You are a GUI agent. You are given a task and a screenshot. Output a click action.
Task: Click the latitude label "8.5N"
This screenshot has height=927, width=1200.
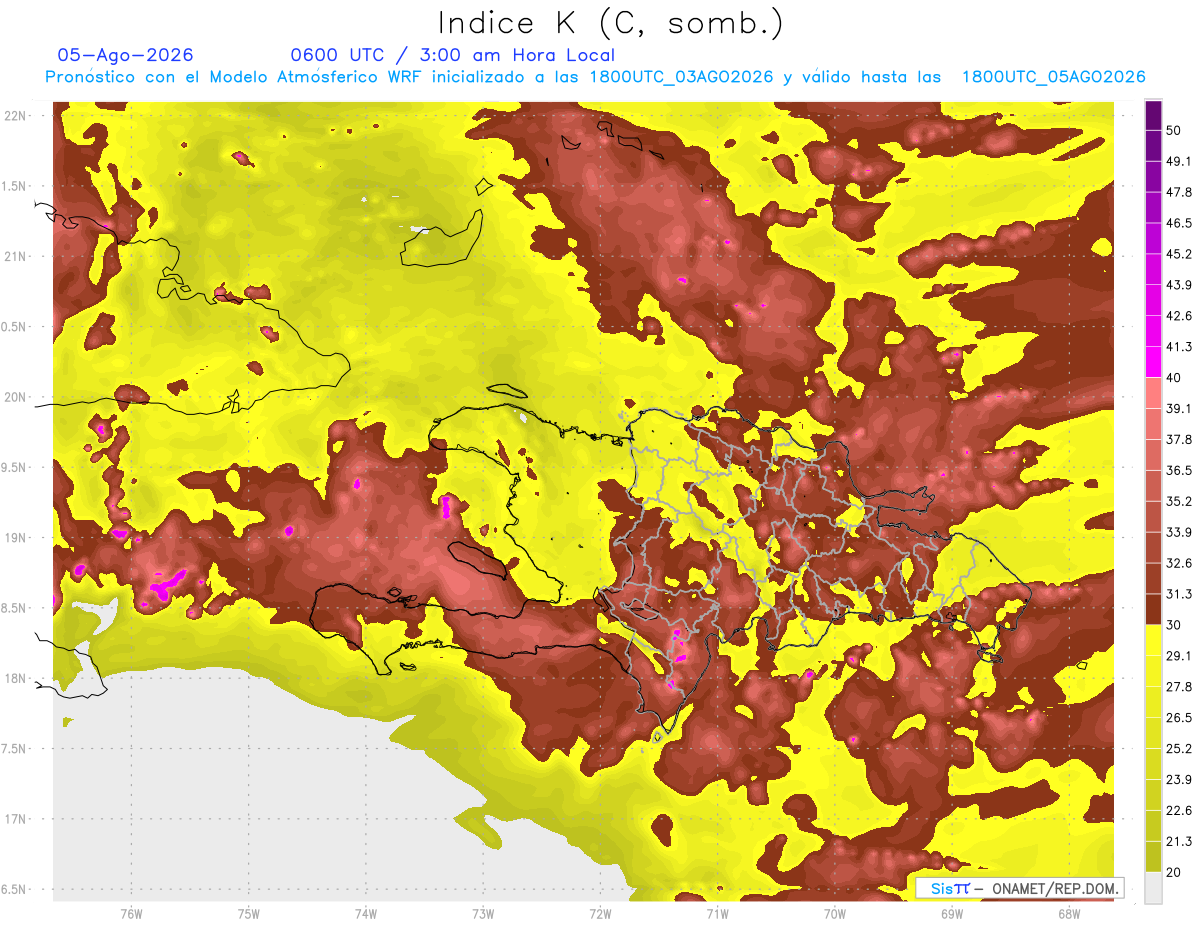click(x=14, y=608)
